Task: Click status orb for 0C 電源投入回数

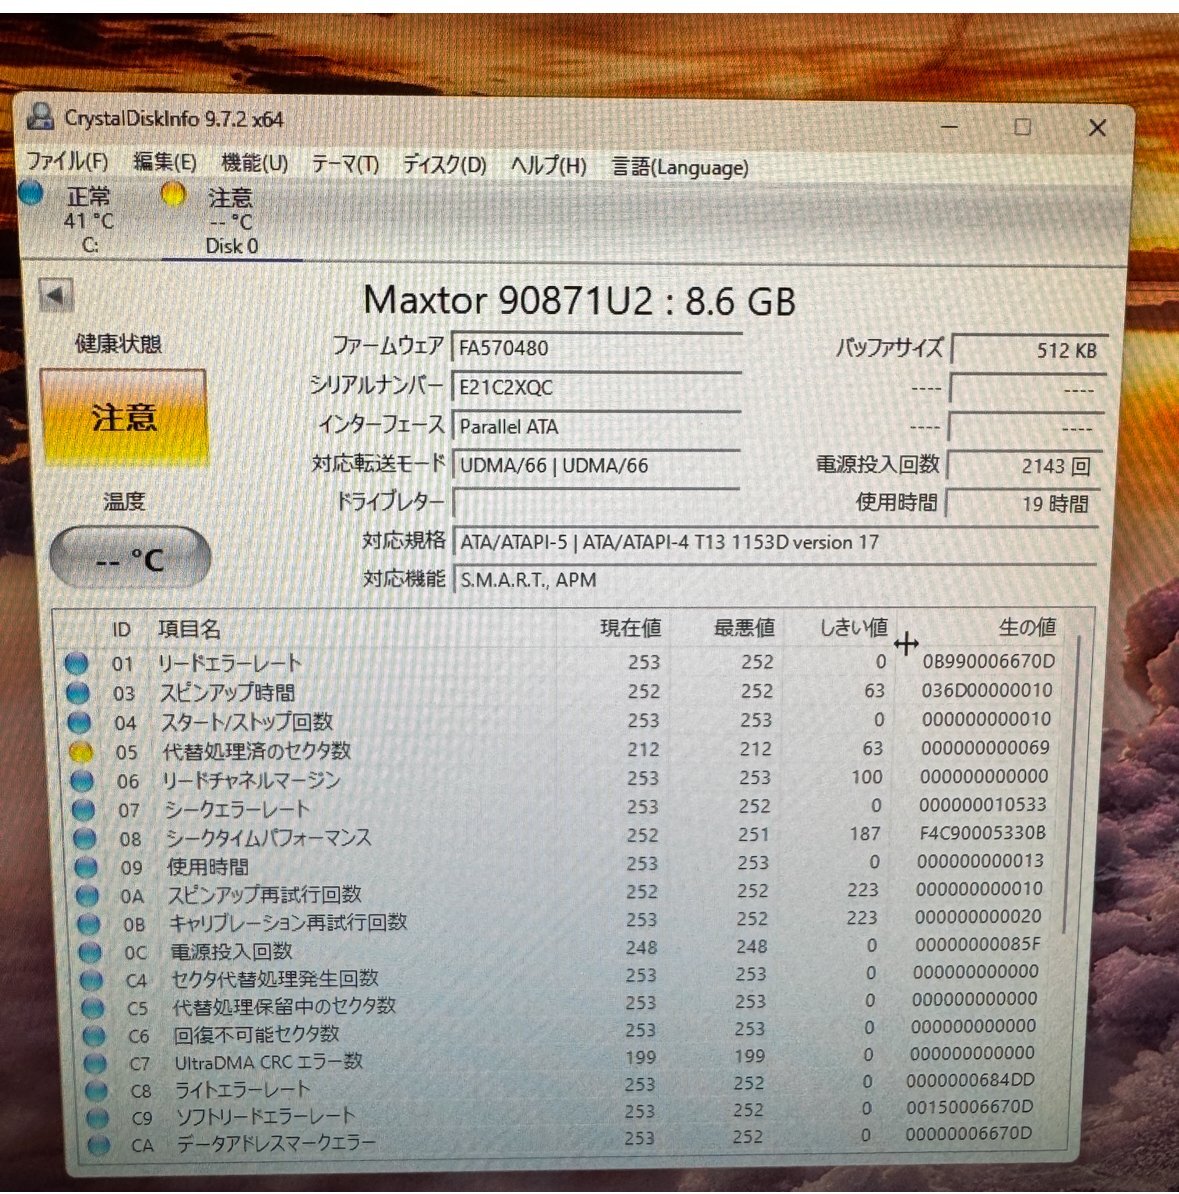Action: tap(90, 952)
